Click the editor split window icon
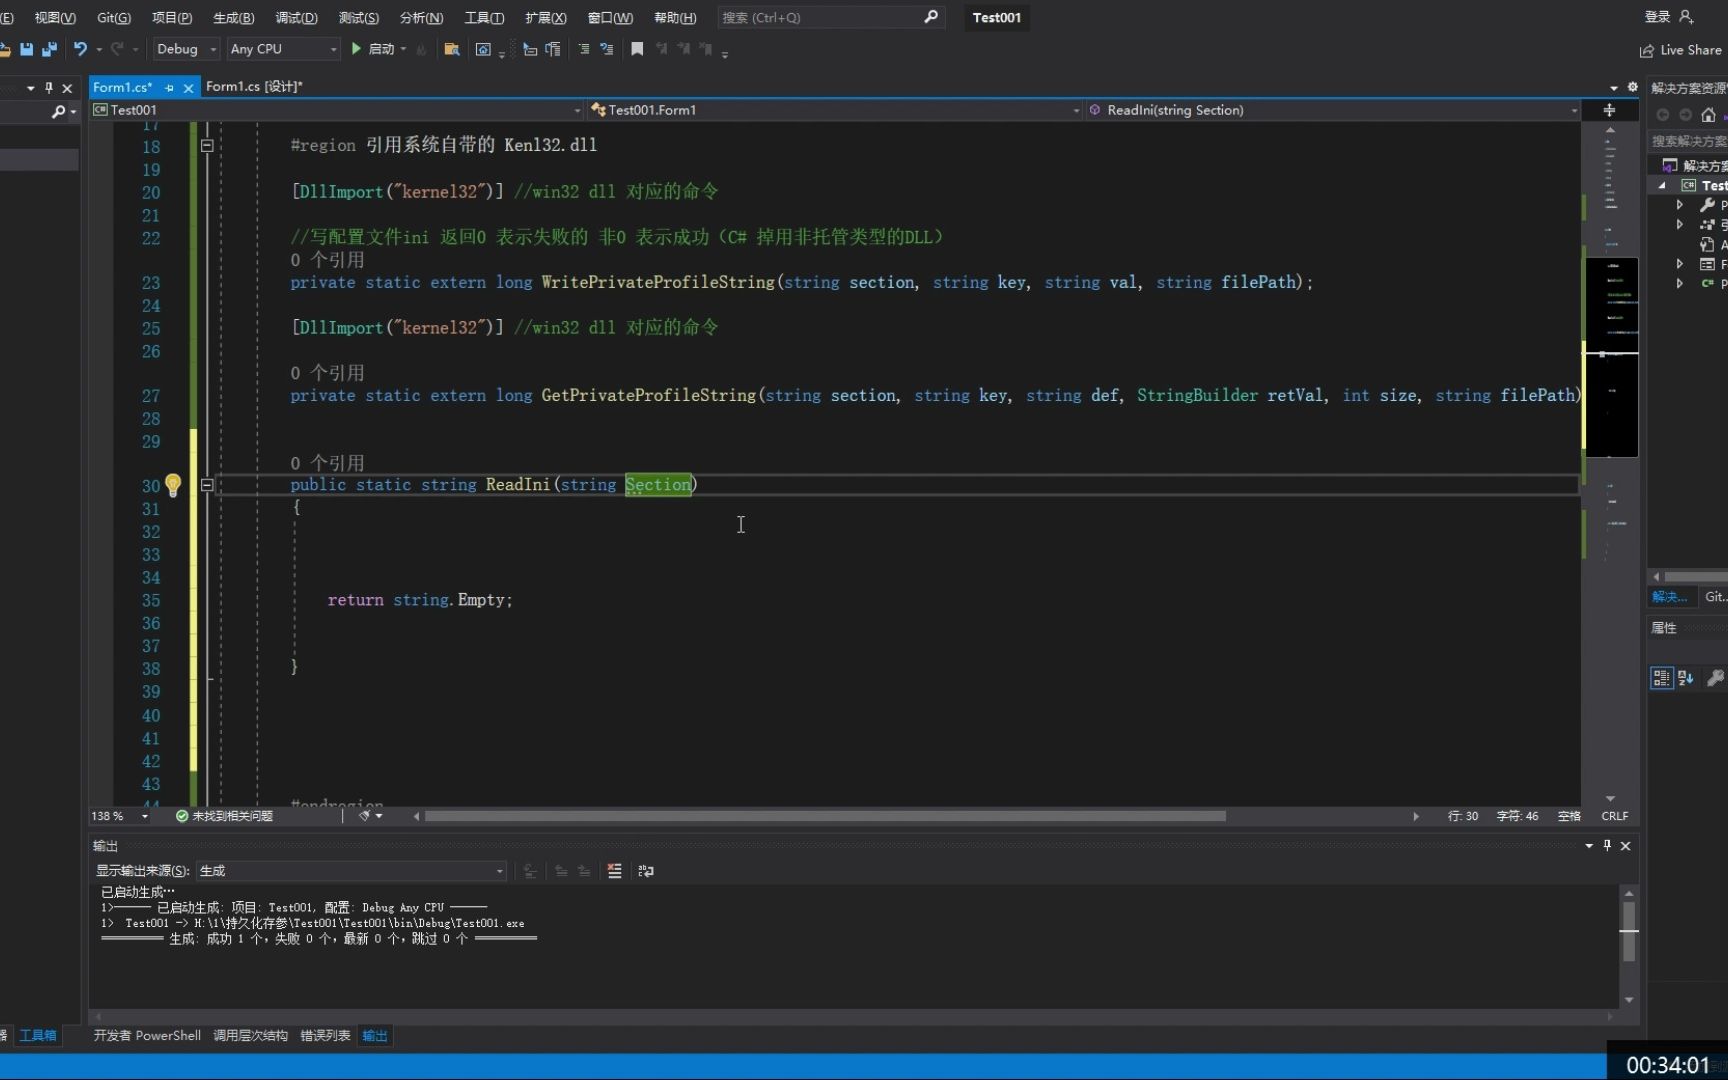The height and width of the screenshot is (1080, 1728). 1609,110
